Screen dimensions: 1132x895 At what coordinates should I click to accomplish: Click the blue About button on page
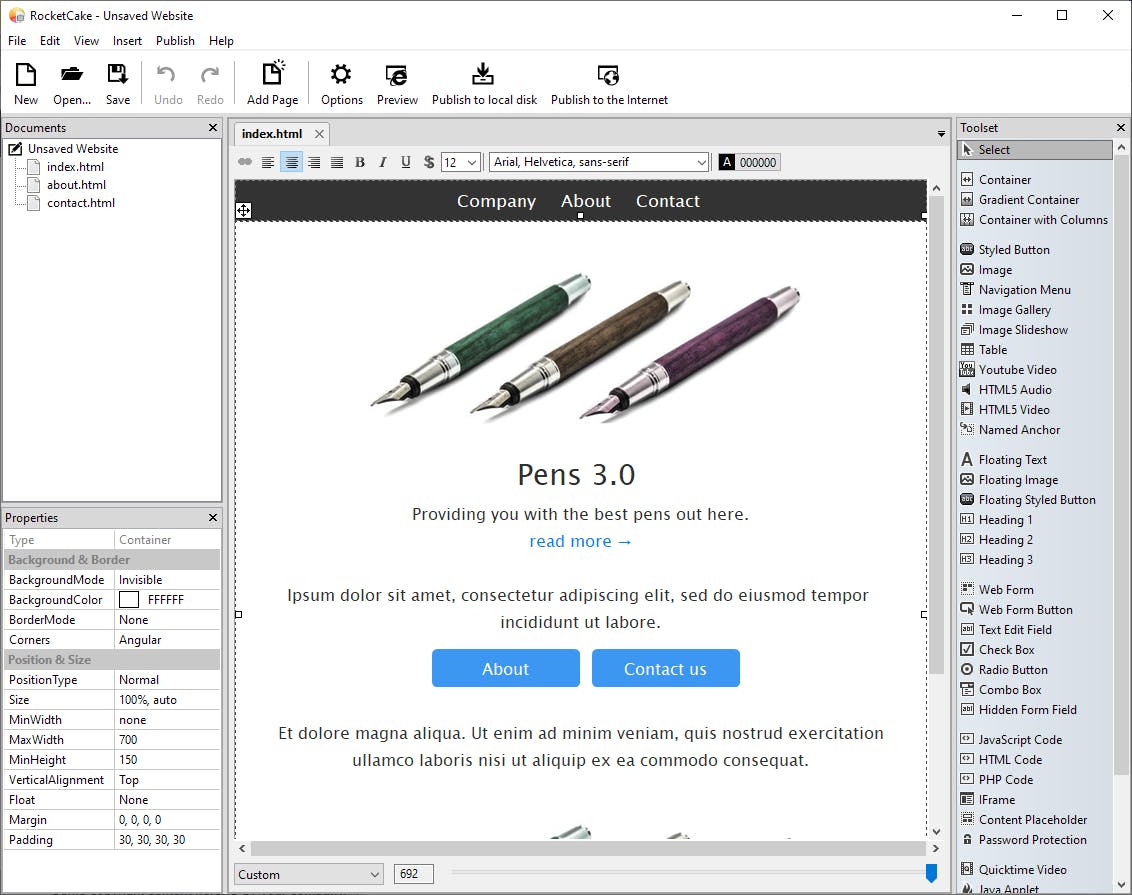pos(506,668)
